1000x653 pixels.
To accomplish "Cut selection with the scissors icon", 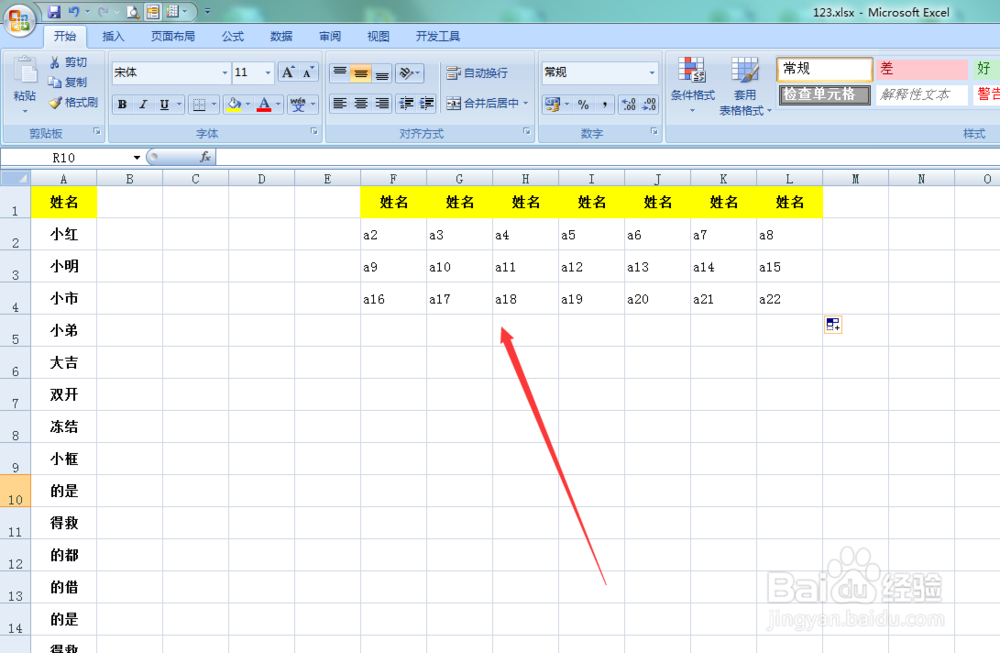I will pos(55,62).
